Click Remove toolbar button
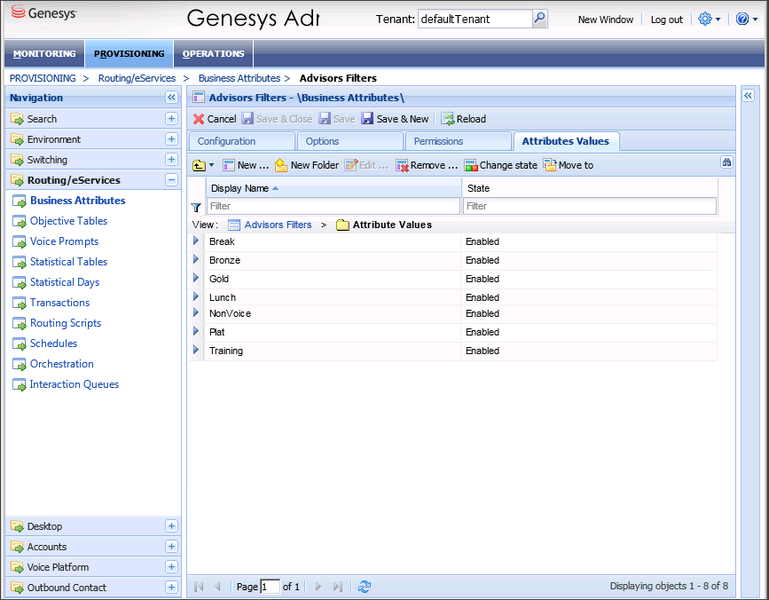 [426, 165]
